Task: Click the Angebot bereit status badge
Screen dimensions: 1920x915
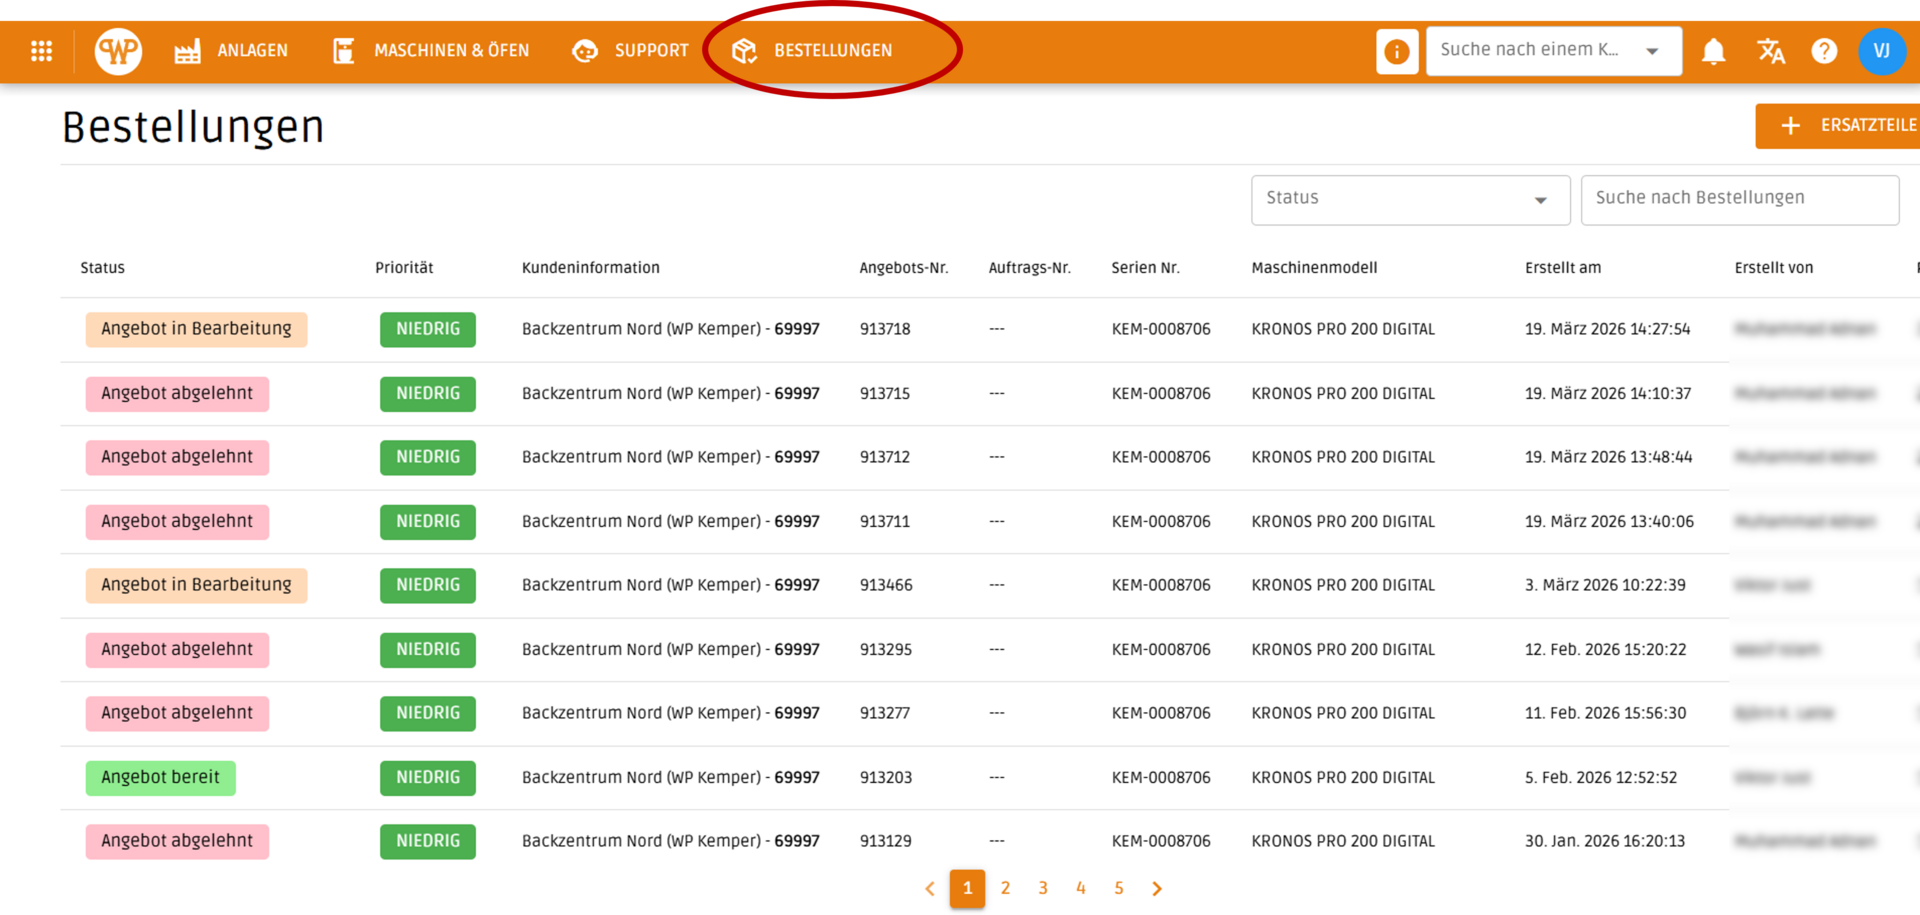Action: click(x=160, y=778)
